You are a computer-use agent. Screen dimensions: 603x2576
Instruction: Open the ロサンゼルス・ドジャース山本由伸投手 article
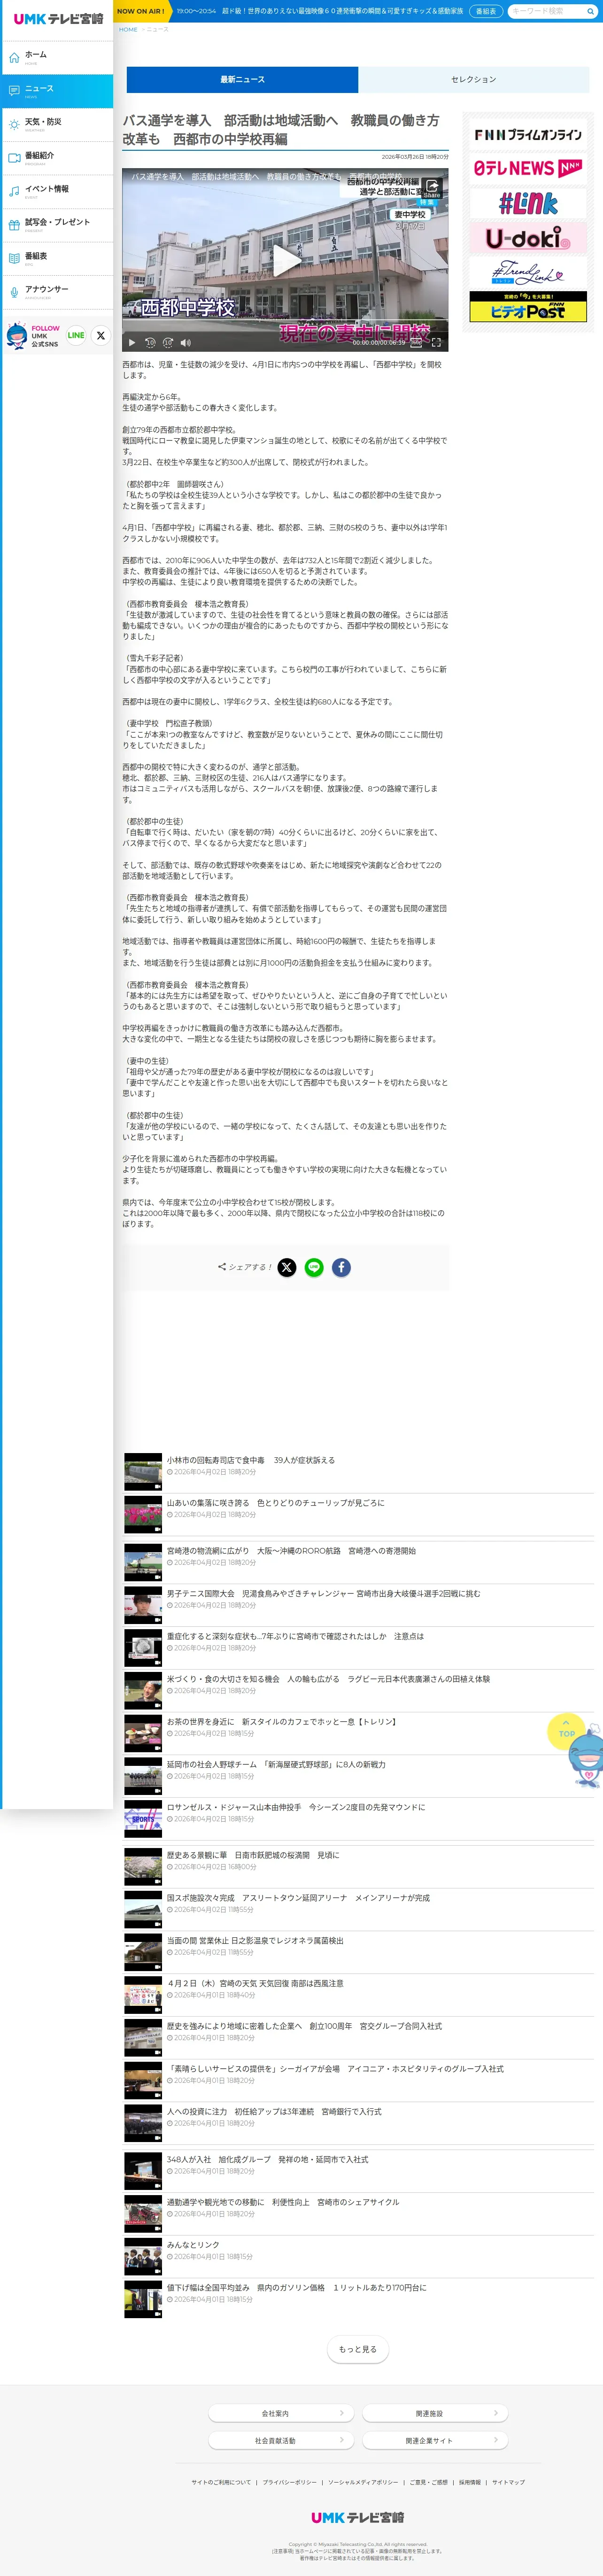tap(296, 1808)
